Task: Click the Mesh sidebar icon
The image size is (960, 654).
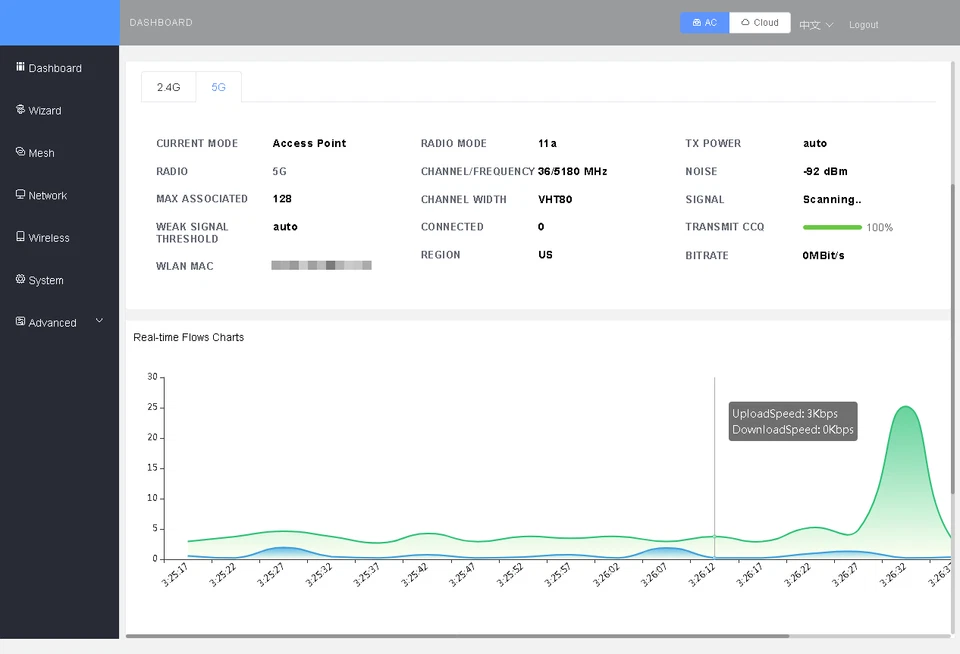Action: [20, 152]
